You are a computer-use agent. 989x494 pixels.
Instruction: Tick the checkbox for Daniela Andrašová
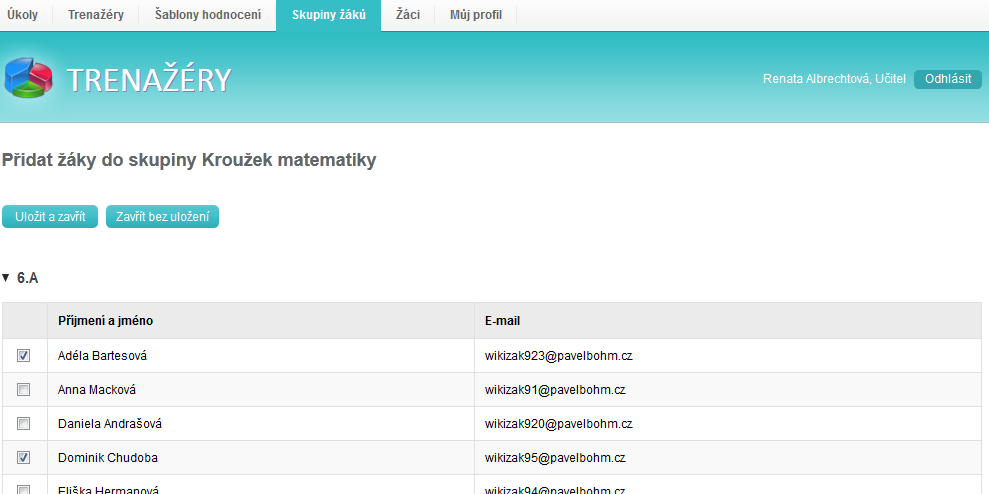pyautogui.click(x=24, y=424)
